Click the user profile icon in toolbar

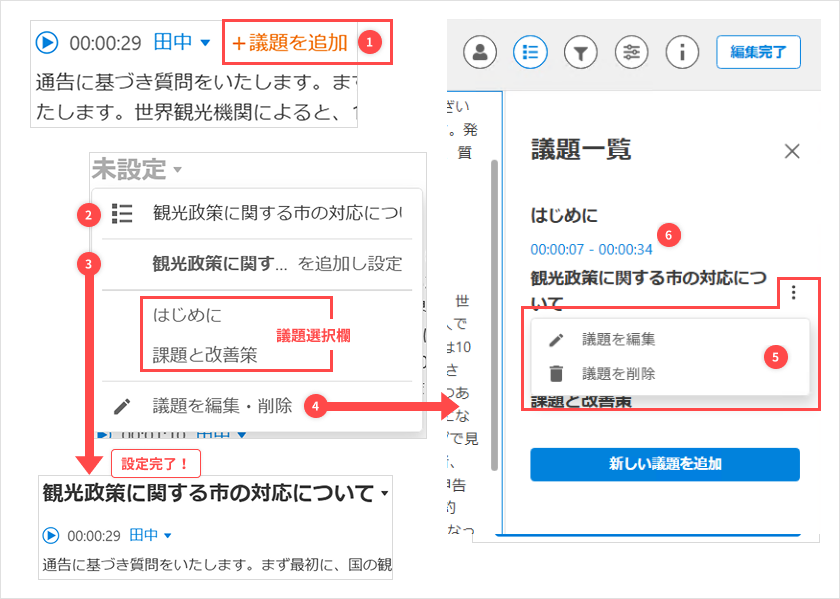480,52
